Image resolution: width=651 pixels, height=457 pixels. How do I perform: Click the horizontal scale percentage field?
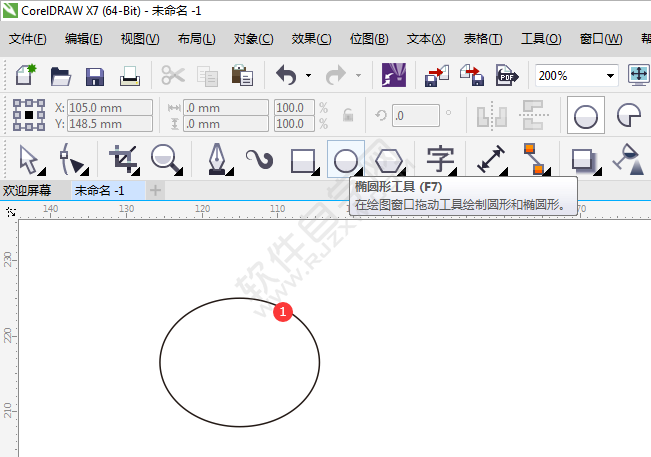coord(294,108)
